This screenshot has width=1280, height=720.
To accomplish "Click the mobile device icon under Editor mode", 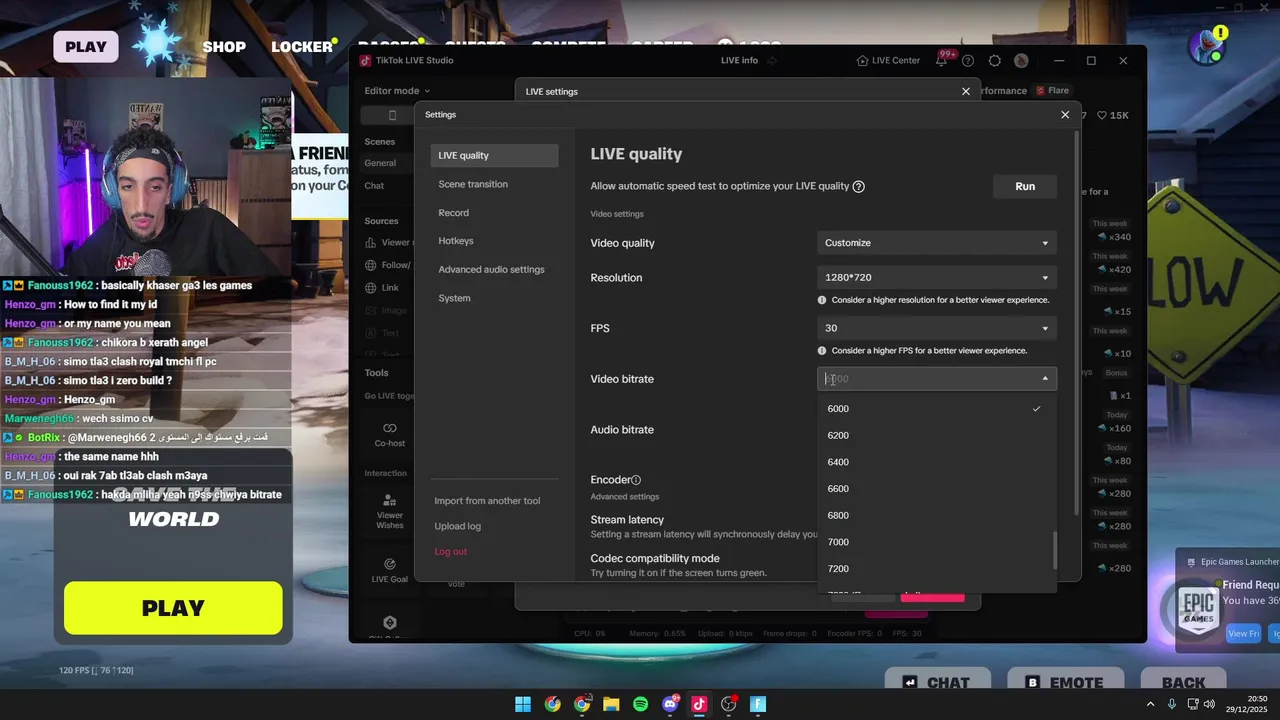I will (392, 115).
